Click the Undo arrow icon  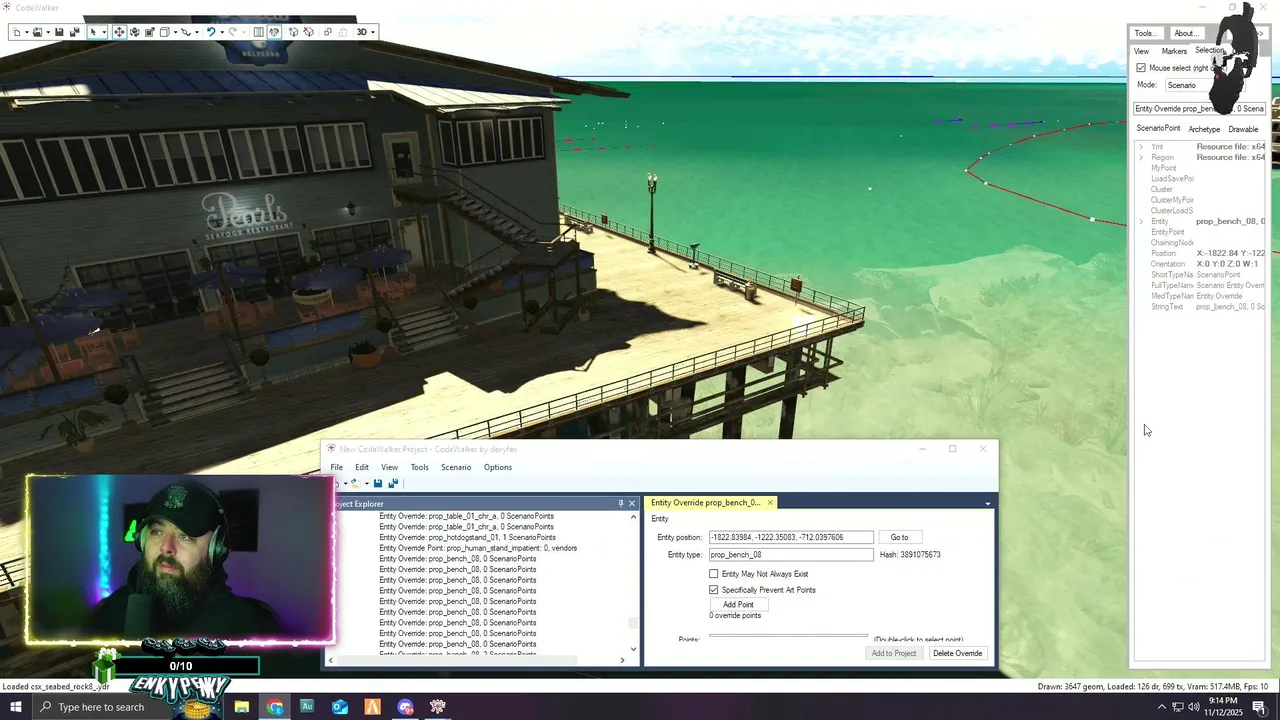[x=211, y=32]
